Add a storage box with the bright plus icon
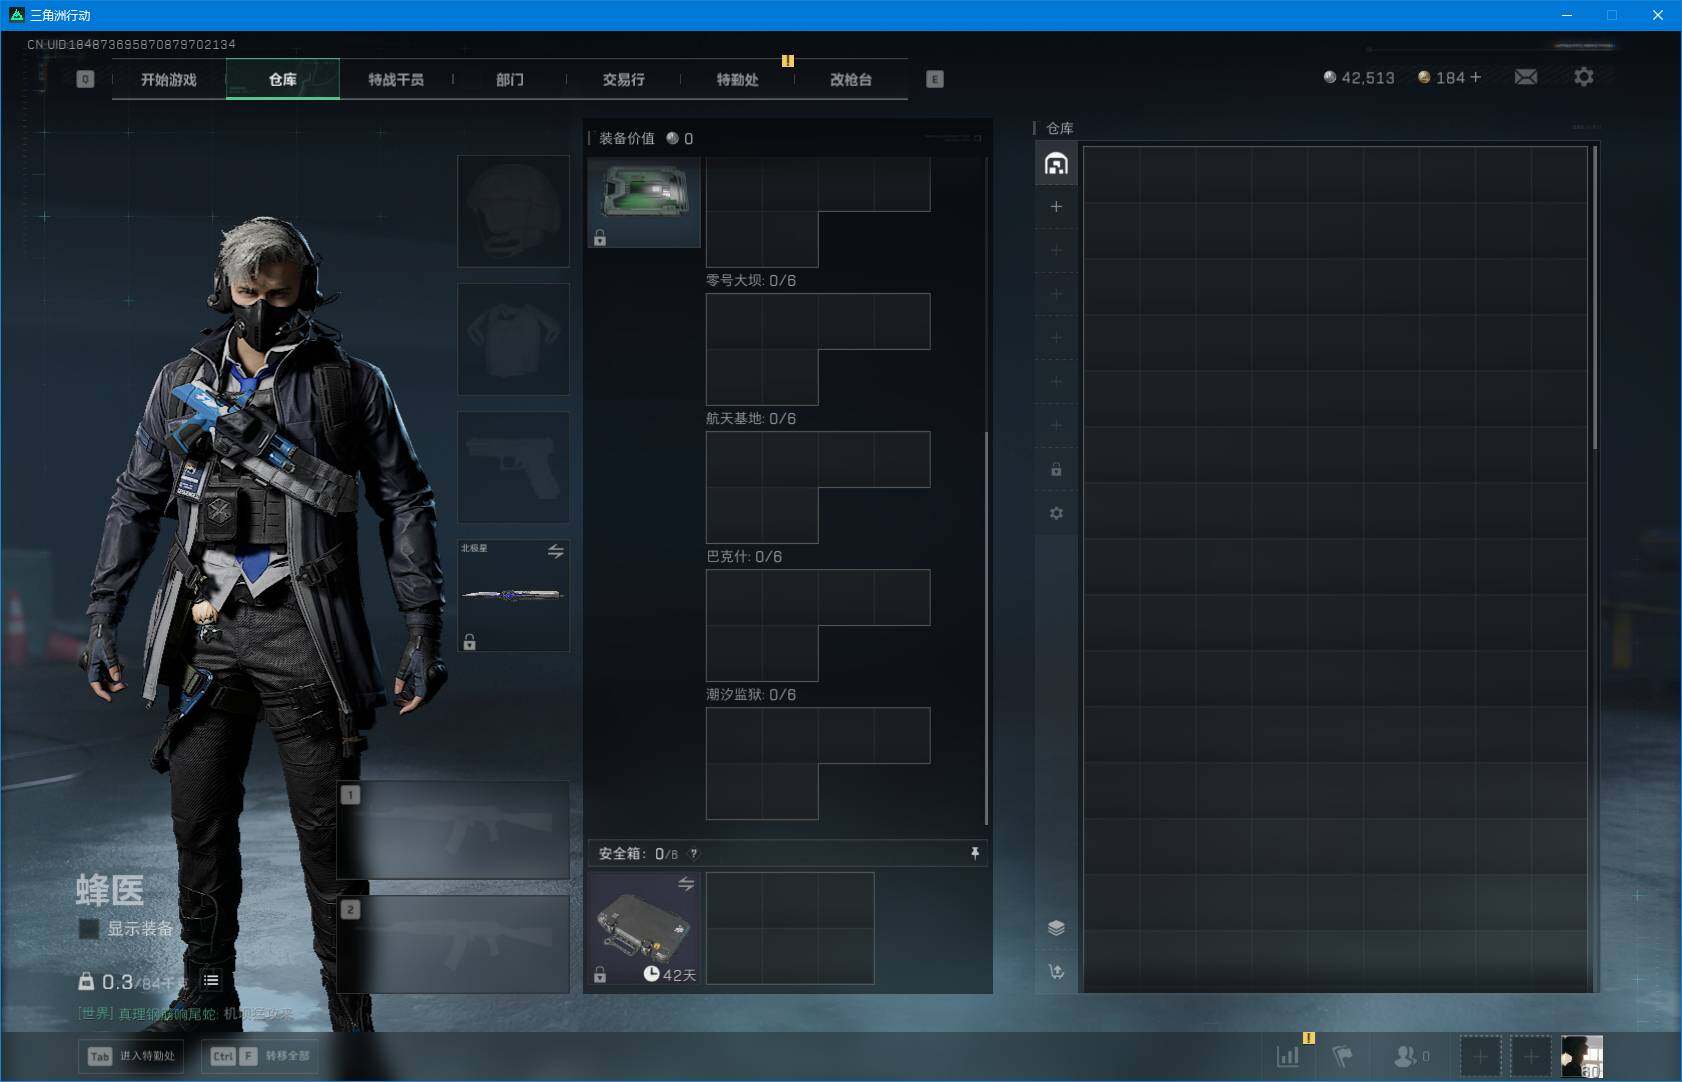This screenshot has height=1082, width=1682. (1056, 207)
